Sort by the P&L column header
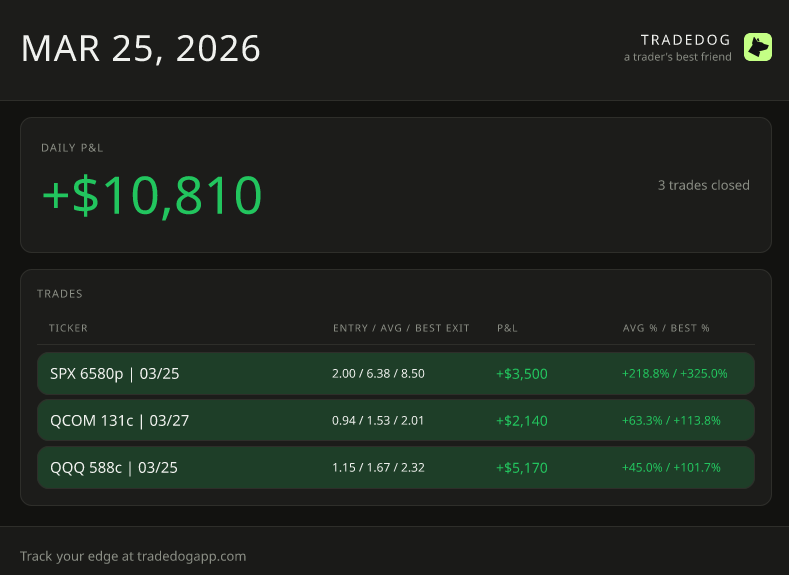 coord(507,328)
